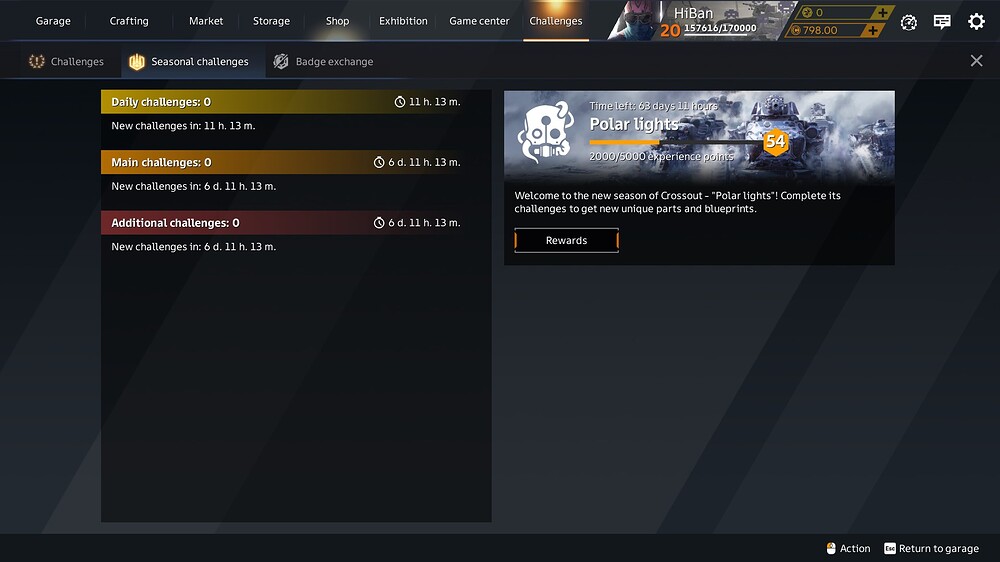This screenshot has width=1000, height=562.
Task: Open the Rewards button
Action: [x=566, y=240]
